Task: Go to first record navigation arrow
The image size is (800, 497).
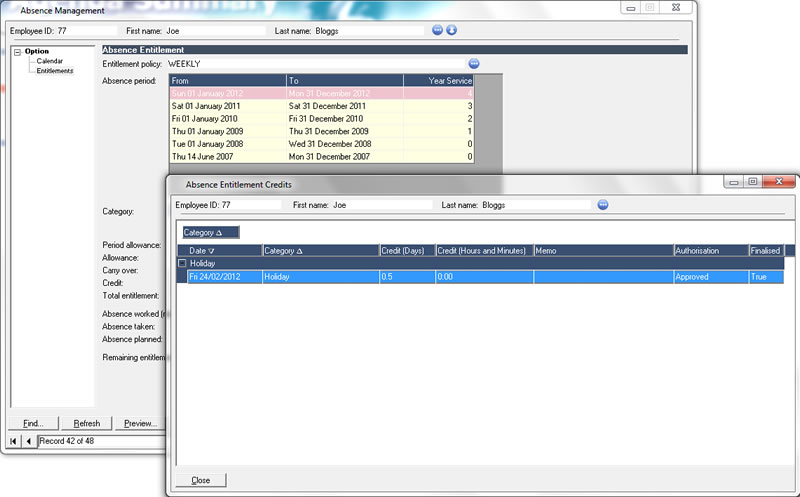Action: [14, 441]
